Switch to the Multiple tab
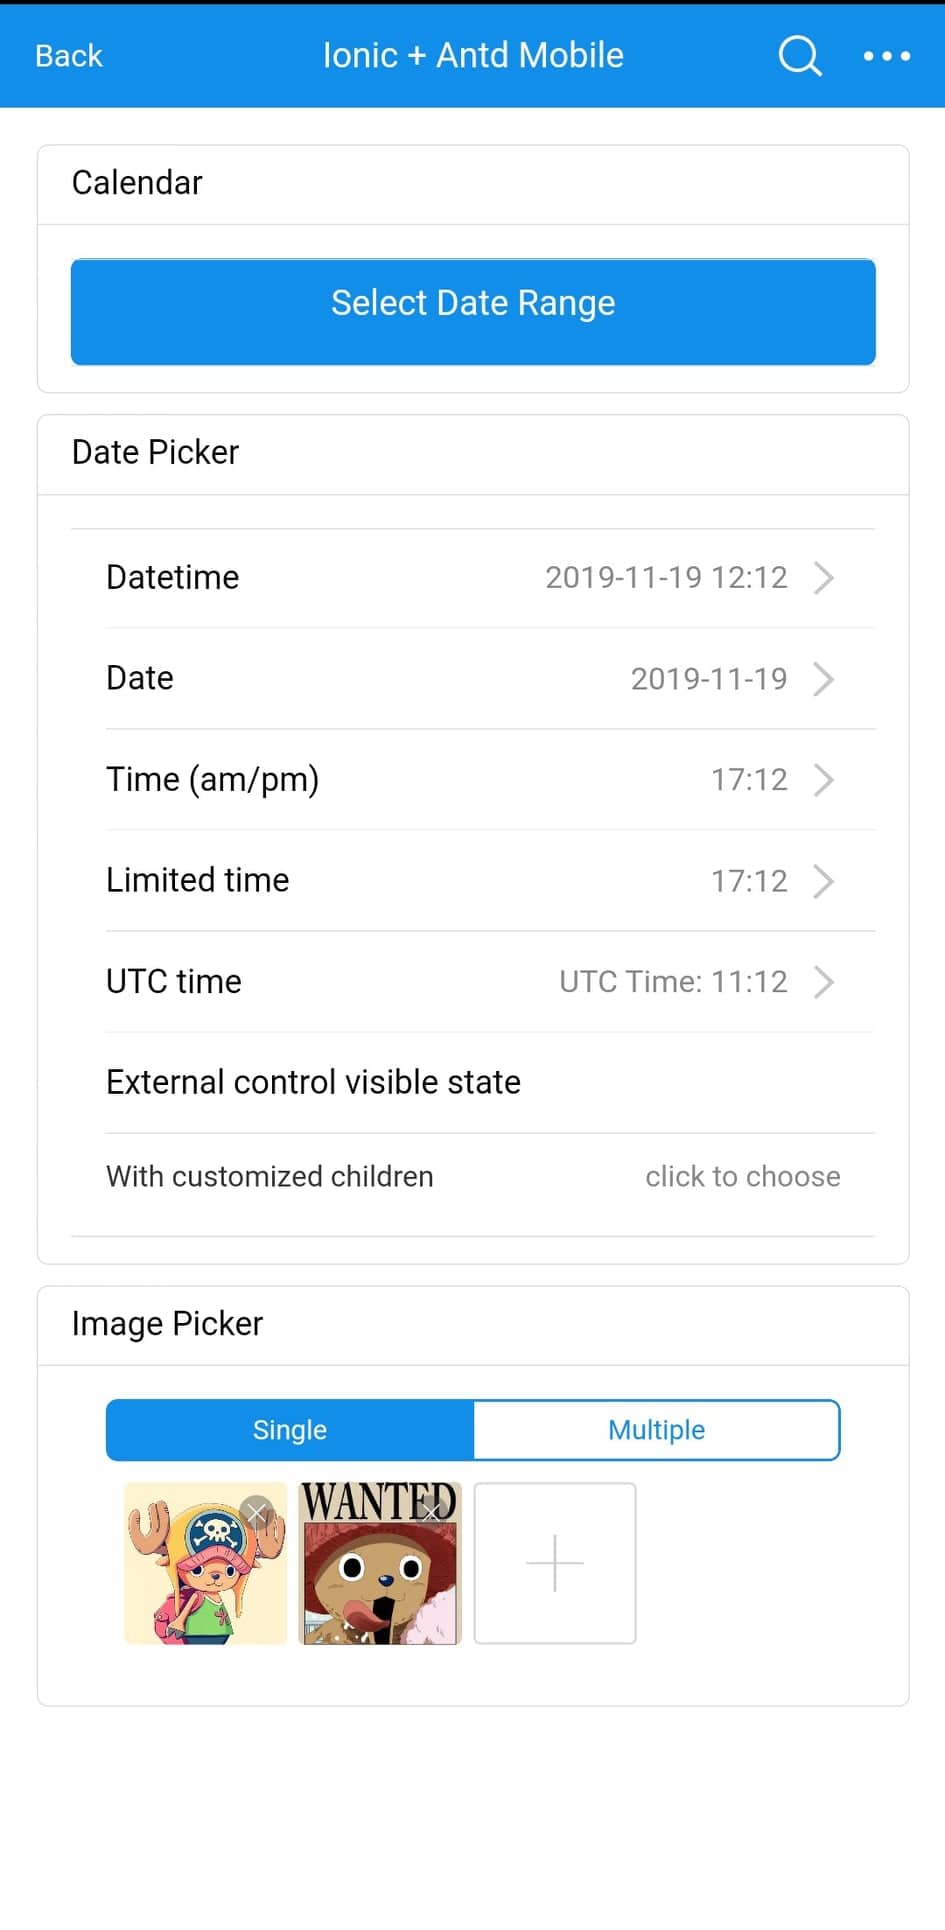Screen dimensions: 945x1930 656,1430
